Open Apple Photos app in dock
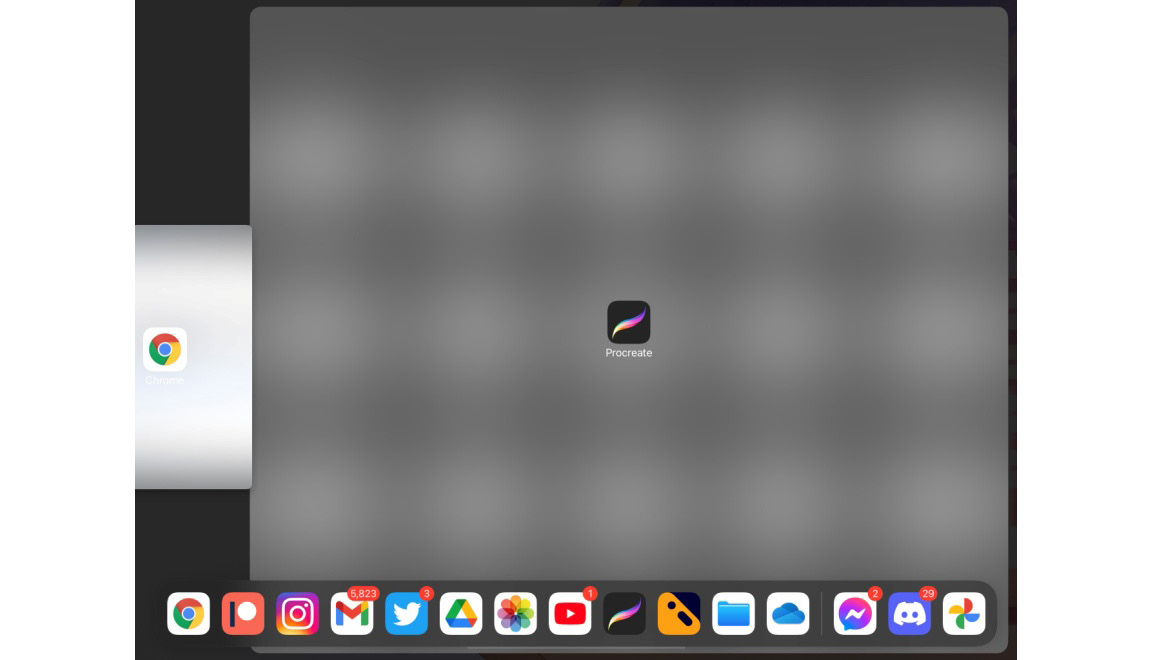Viewport: 1153px width, 660px height. tap(515, 613)
